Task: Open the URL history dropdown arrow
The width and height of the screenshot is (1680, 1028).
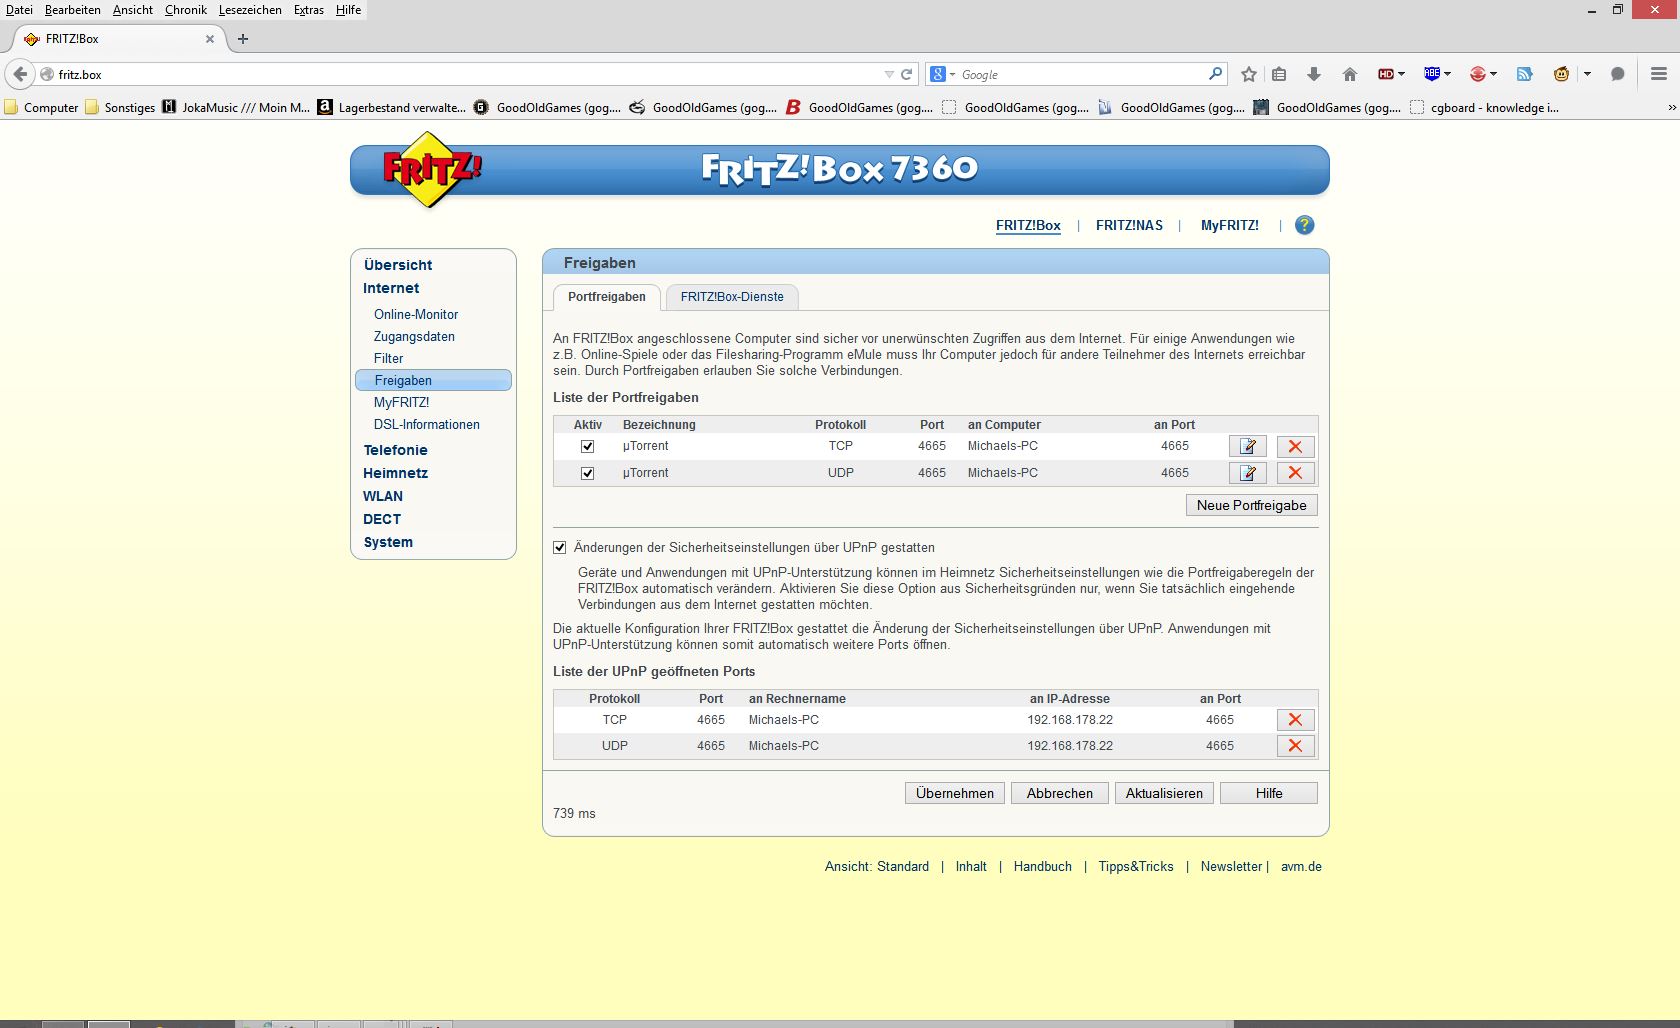Action: (889, 74)
